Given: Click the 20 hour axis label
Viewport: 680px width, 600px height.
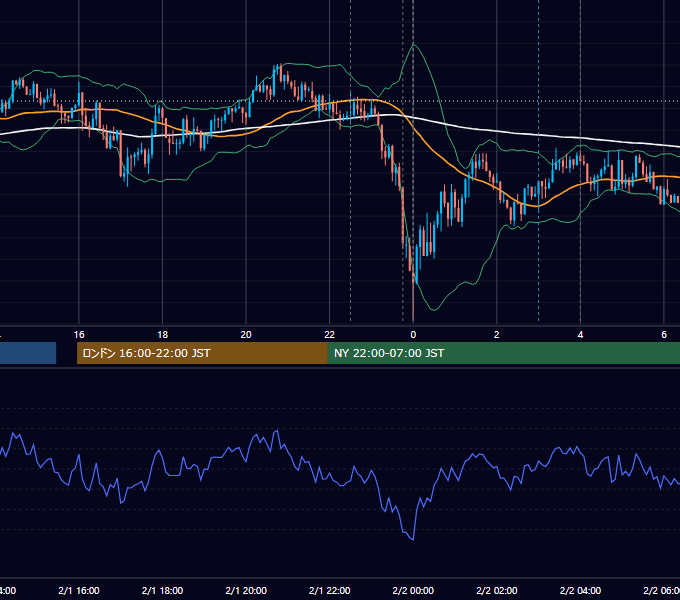Looking at the screenshot, I should coord(246,335).
